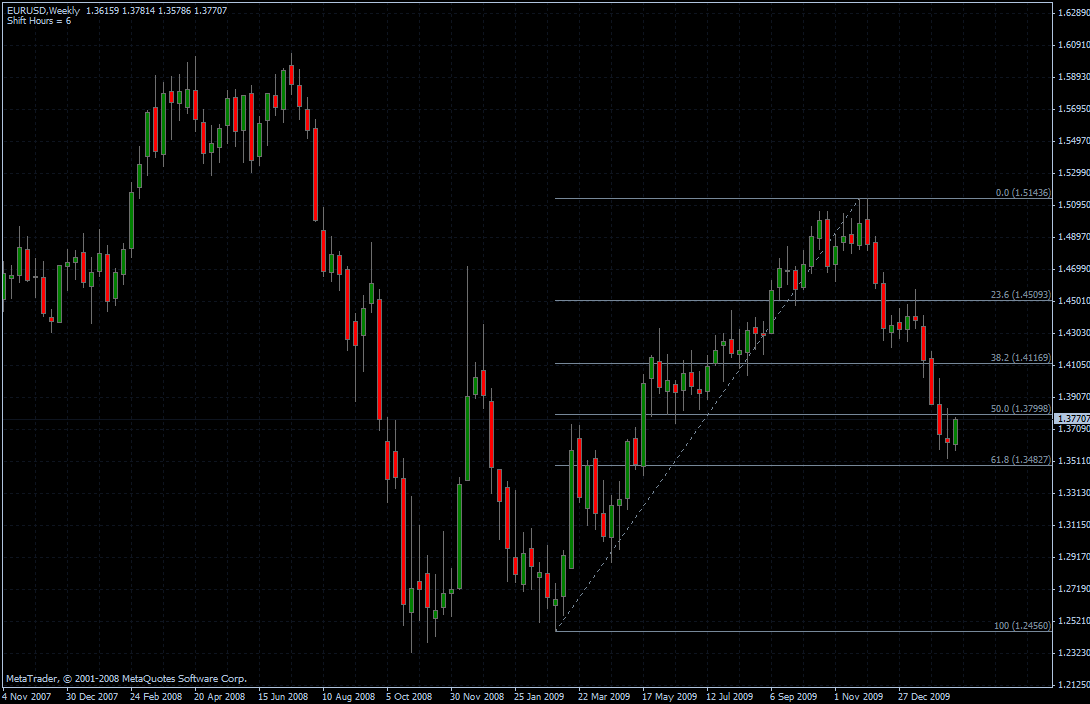Screen dimensions: 1090x704
Task: Click the 1.48970 price scale value
Action: point(1073,236)
